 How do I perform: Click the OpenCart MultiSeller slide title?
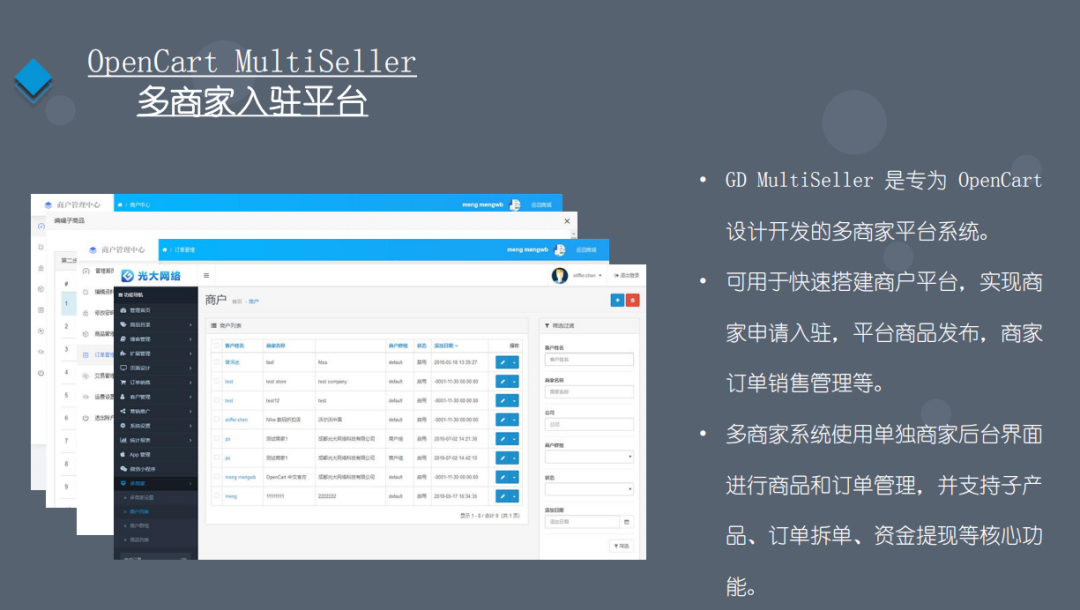(252, 62)
